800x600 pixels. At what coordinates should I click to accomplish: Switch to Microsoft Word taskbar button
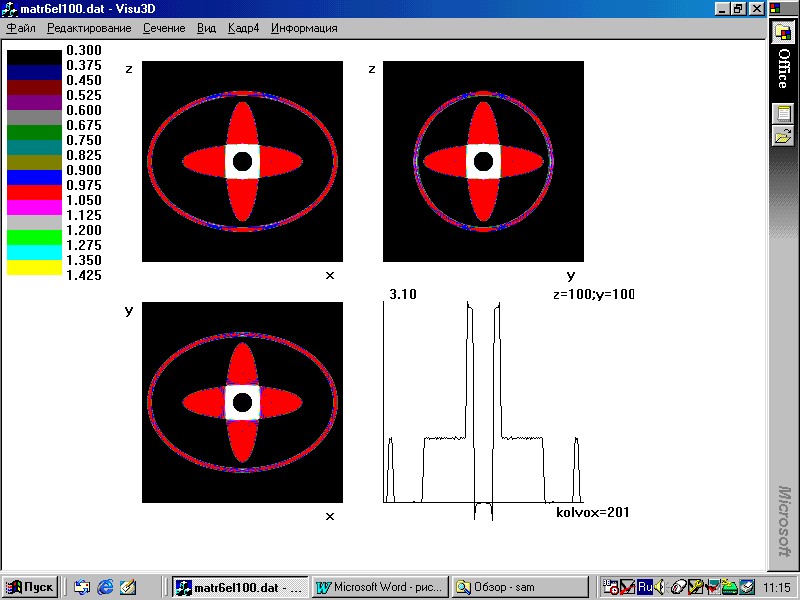[x=379, y=587]
